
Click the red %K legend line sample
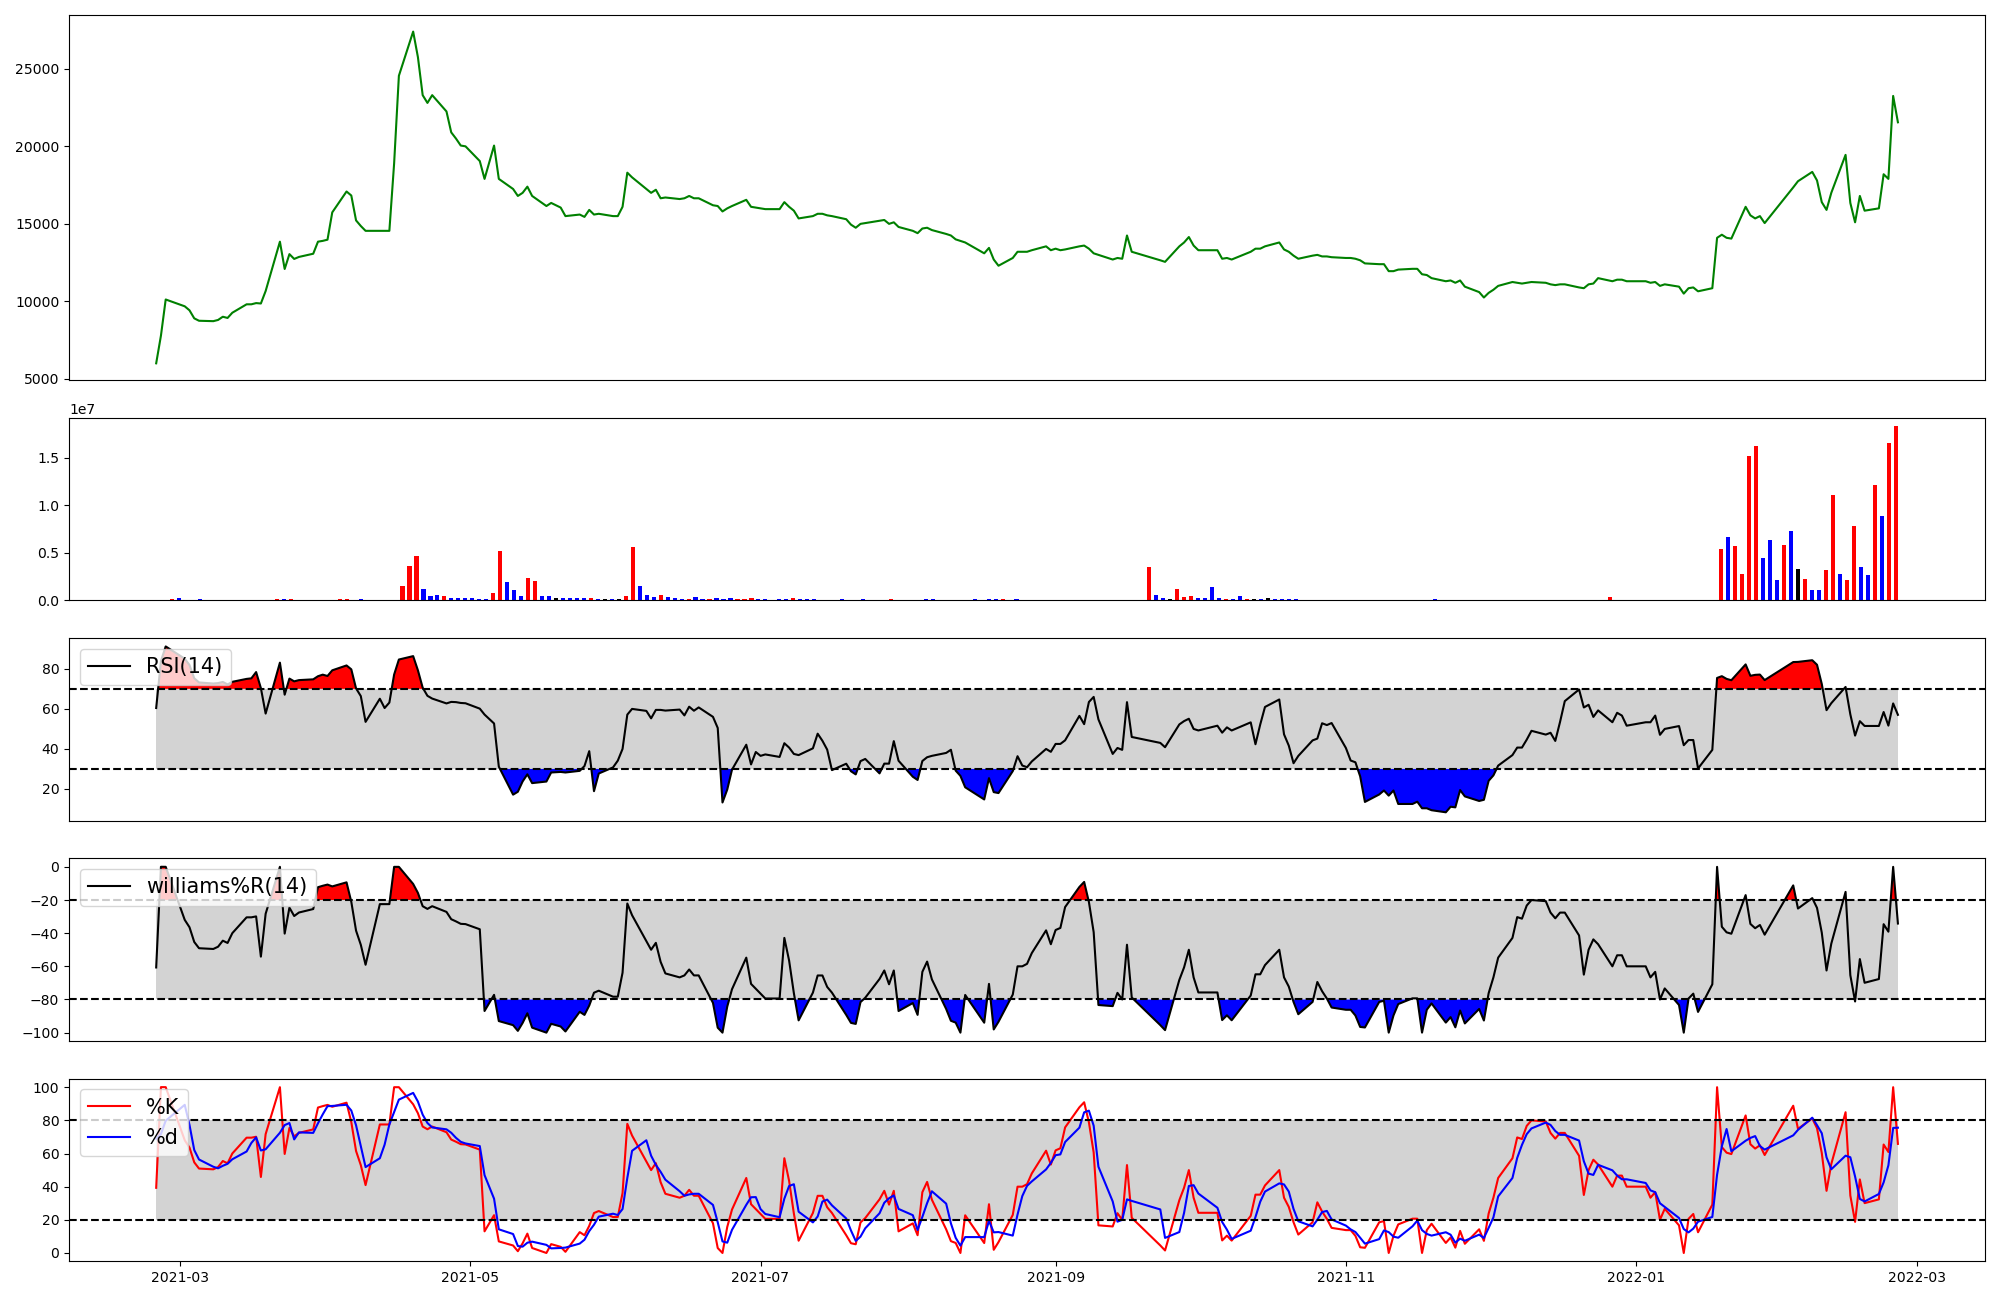pos(109,1106)
